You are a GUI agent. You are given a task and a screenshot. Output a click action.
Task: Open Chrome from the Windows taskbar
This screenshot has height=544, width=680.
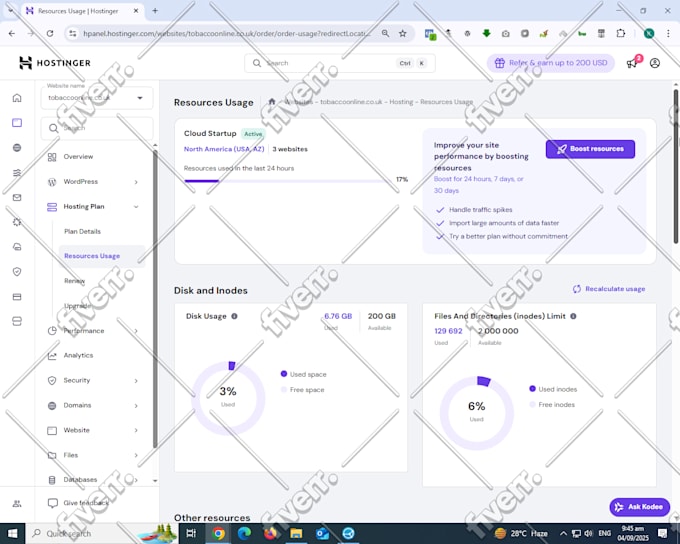point(219,533)
